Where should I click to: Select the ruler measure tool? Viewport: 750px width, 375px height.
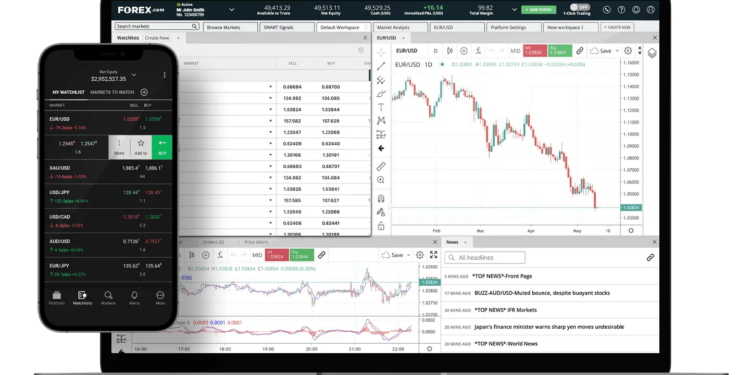(381, 166)
